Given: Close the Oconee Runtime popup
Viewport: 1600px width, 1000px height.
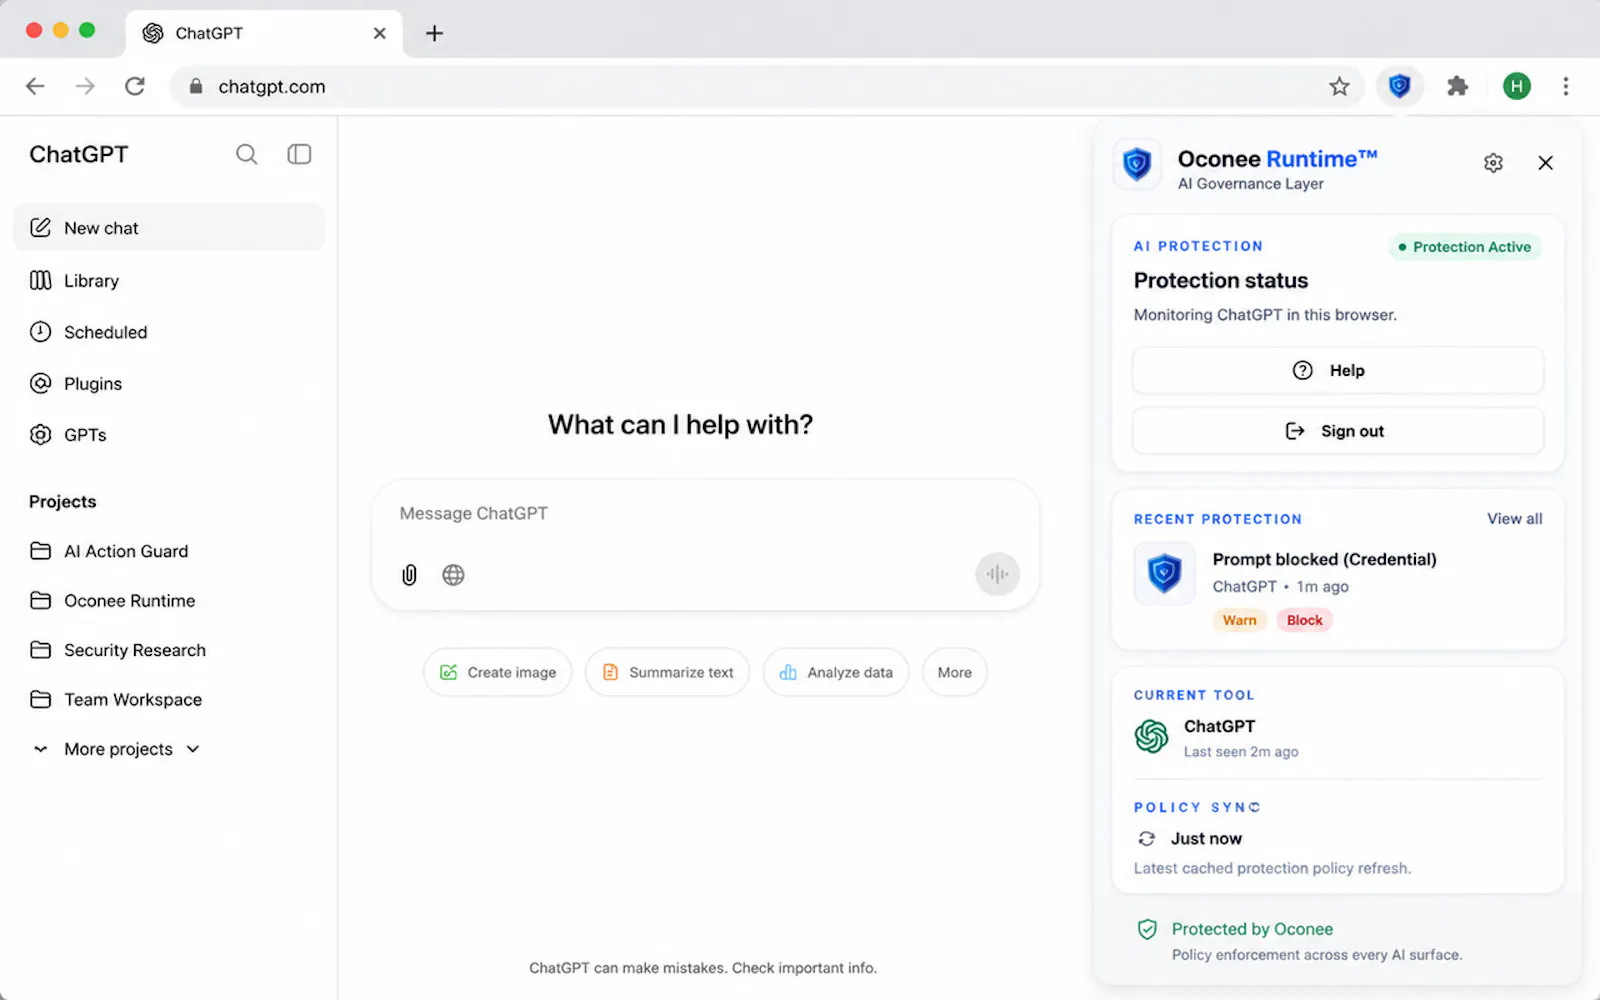Looking at the screenshot, I should click(x=1545, y=163).
